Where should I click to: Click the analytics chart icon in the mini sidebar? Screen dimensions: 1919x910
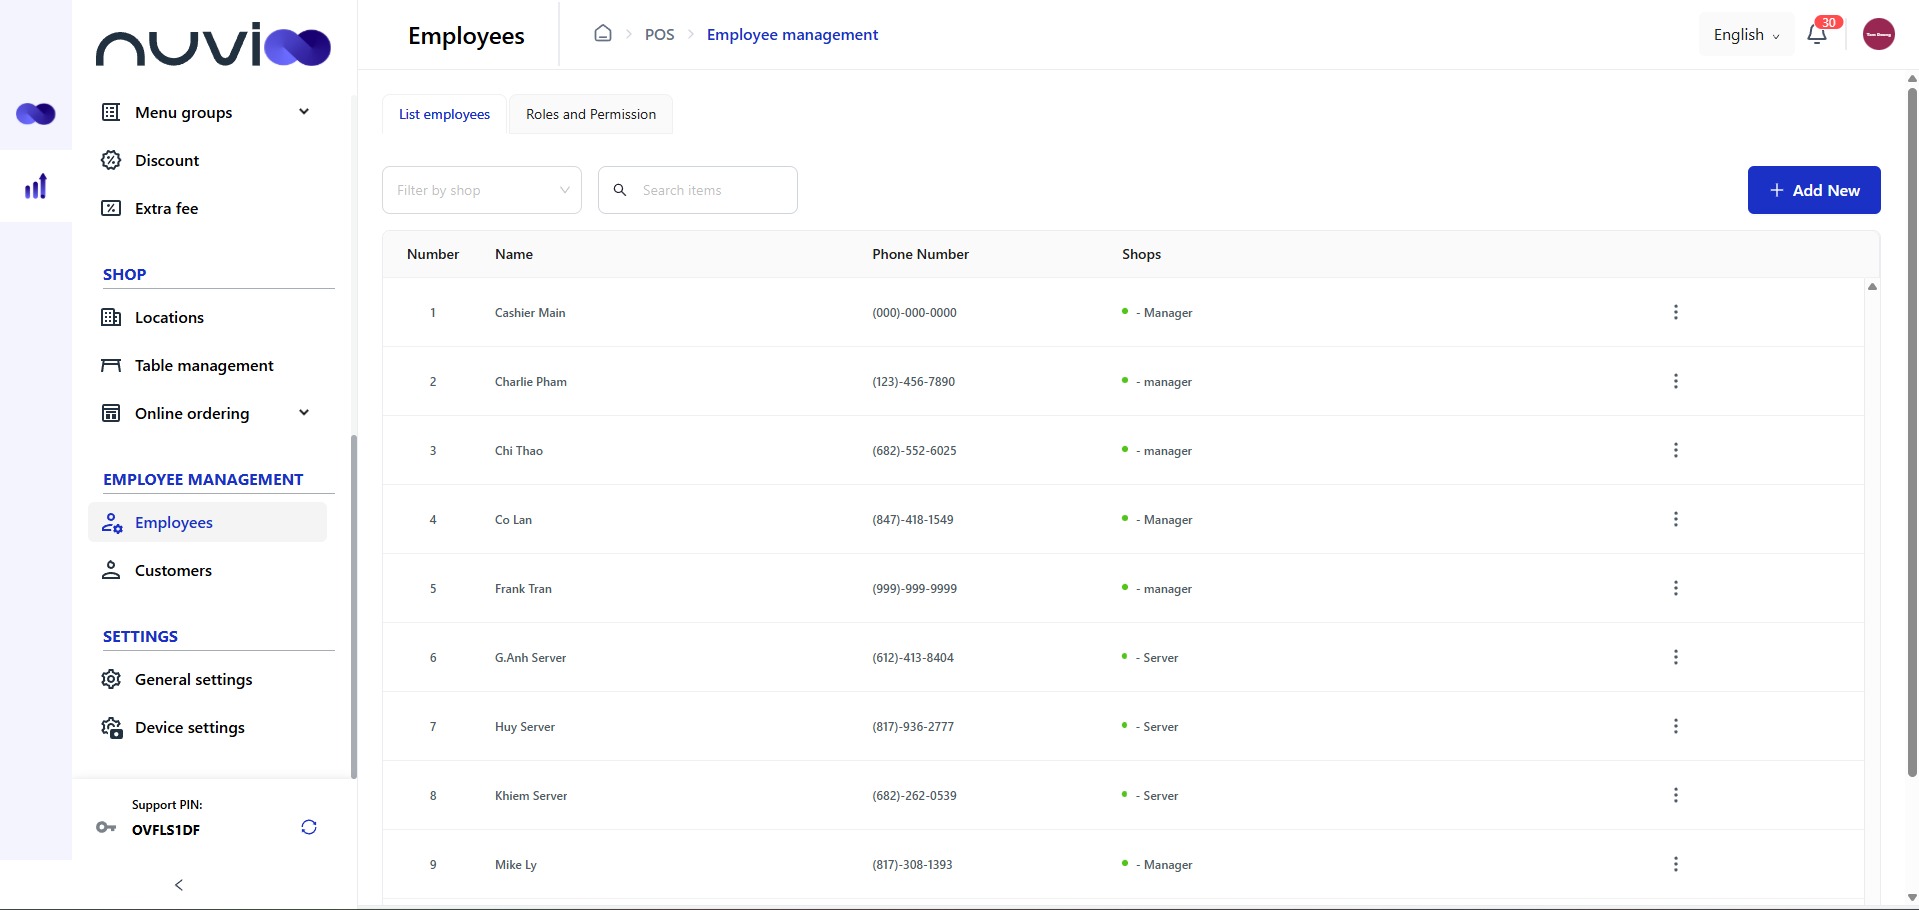pos(36,186)
